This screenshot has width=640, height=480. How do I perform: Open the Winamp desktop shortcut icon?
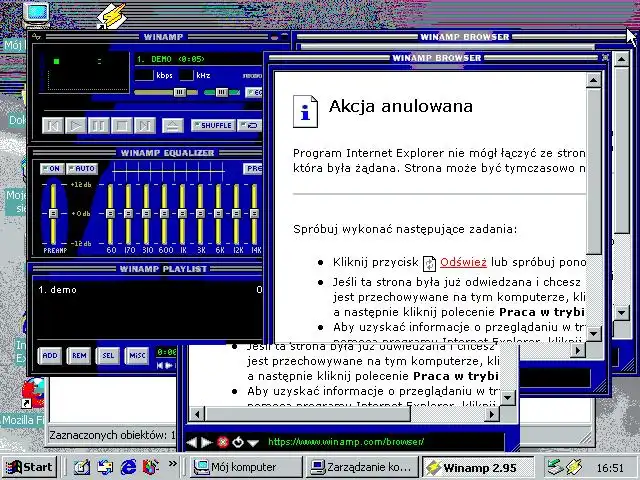pyautogui.click(x=111, y=16)
